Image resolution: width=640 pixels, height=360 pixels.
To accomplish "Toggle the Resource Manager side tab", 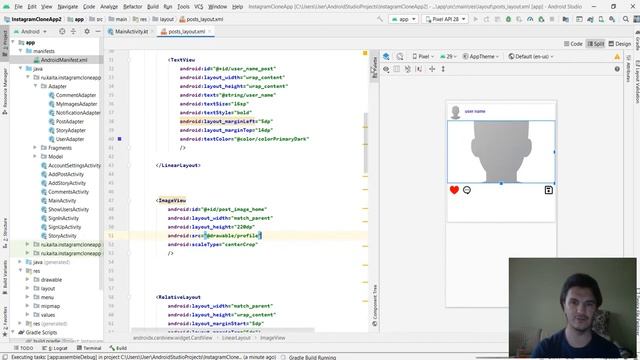I will [5, 91].
